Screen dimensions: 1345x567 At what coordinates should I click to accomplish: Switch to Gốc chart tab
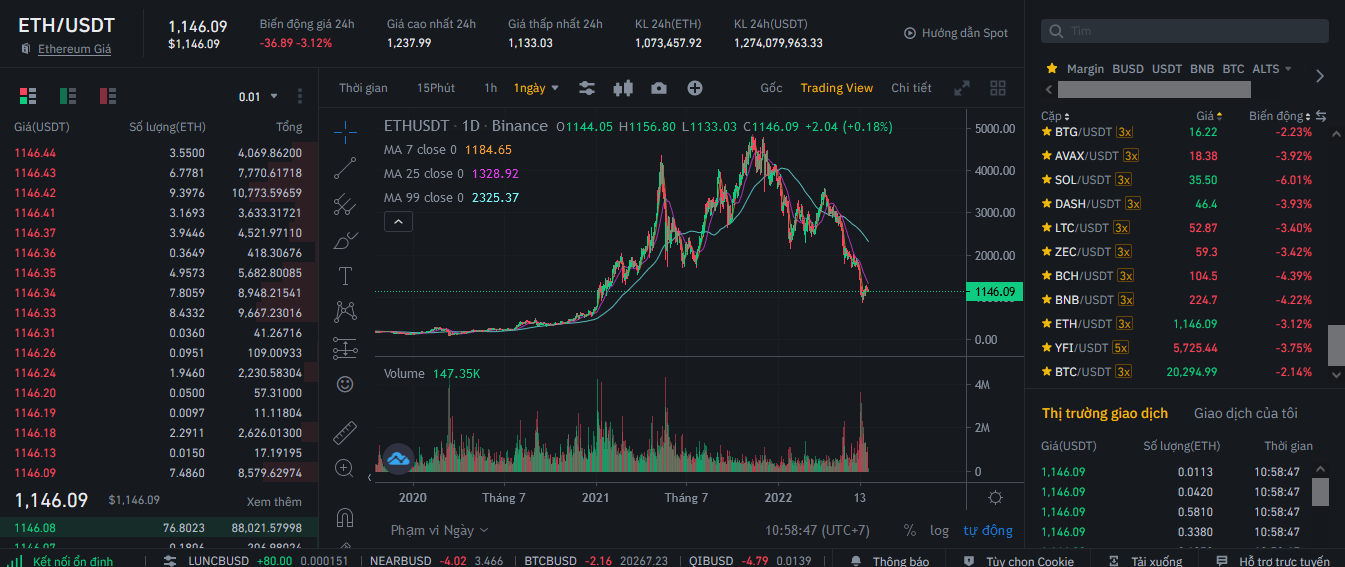(771, 88)
